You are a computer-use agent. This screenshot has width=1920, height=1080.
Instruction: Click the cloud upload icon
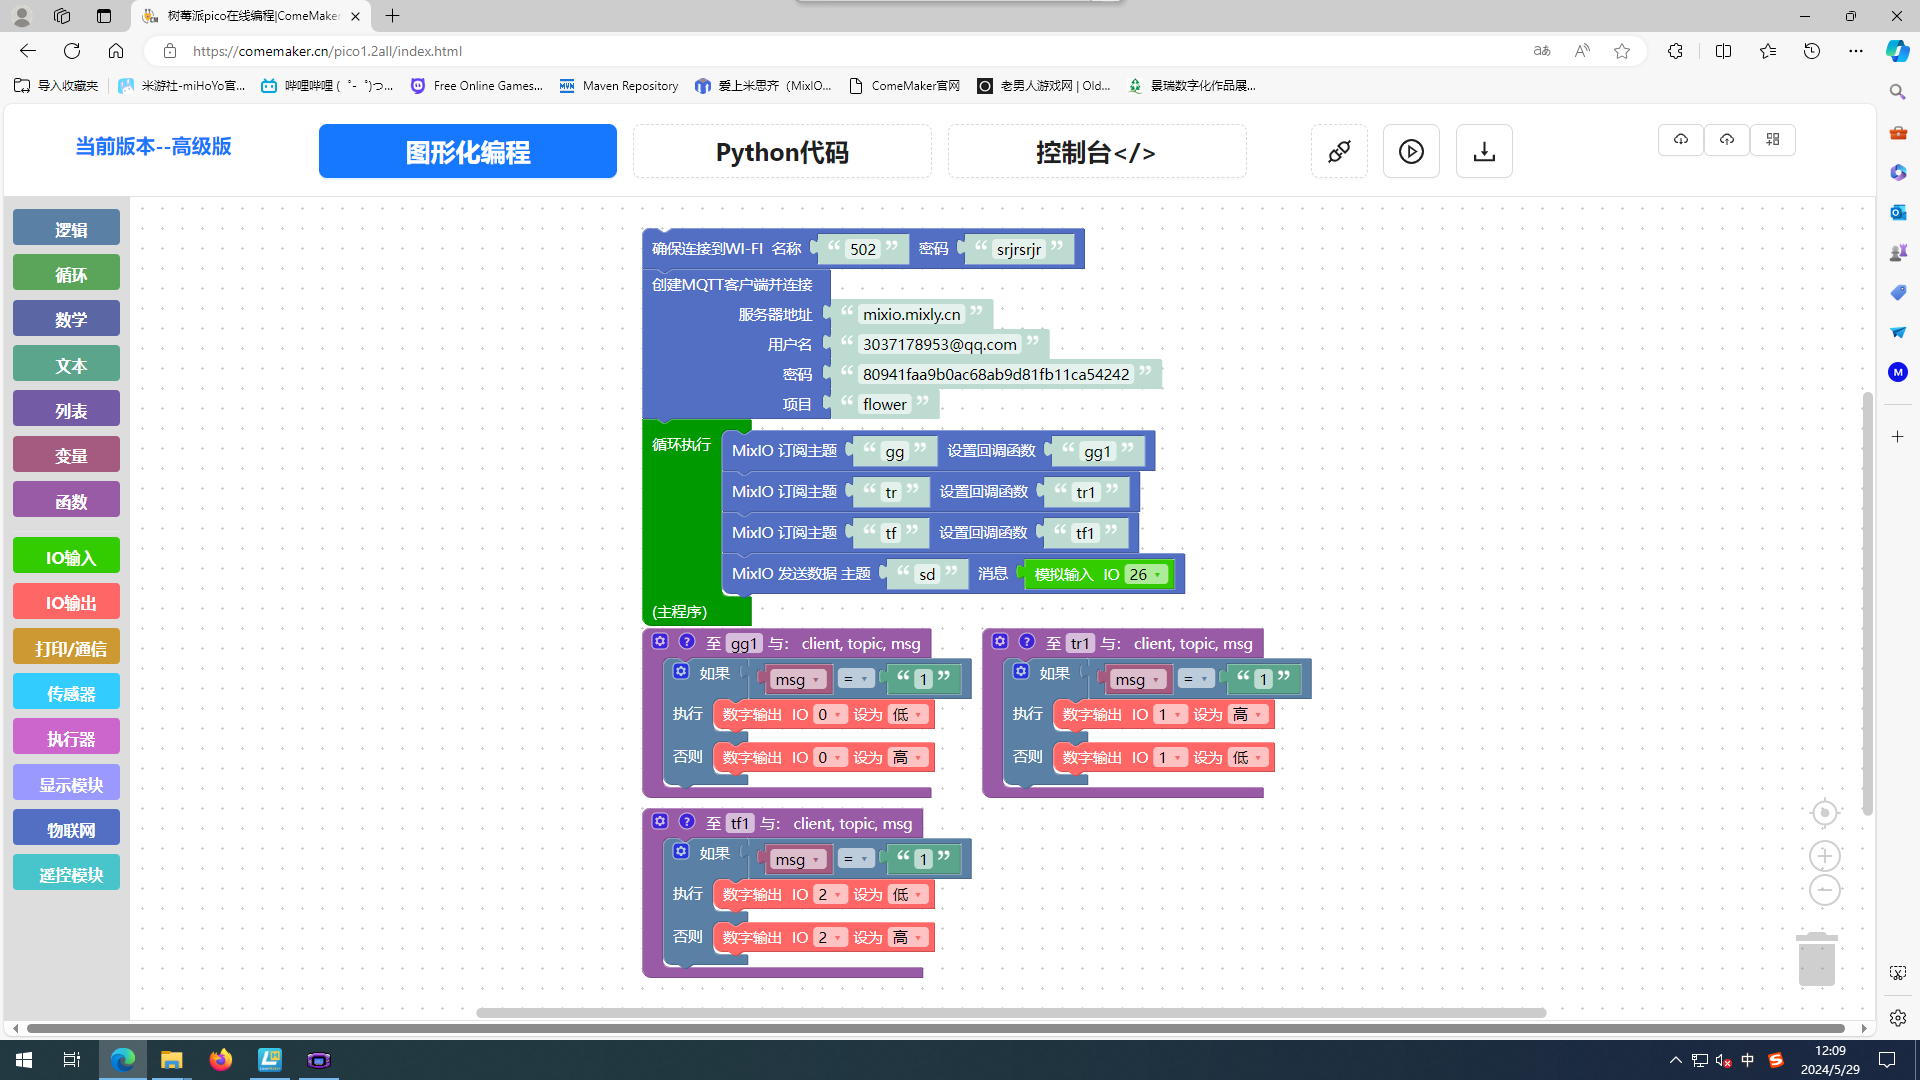1727,140
